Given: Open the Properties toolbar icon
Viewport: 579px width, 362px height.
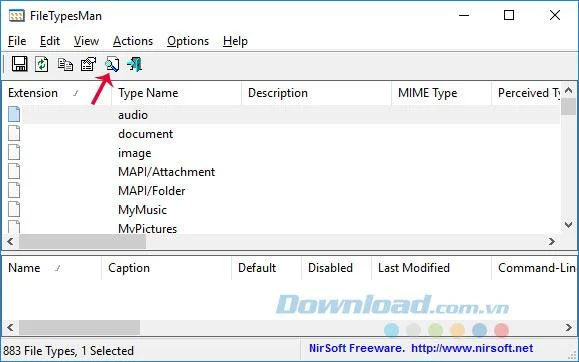Looking at the screenshot, I should (x=89, y=64).
